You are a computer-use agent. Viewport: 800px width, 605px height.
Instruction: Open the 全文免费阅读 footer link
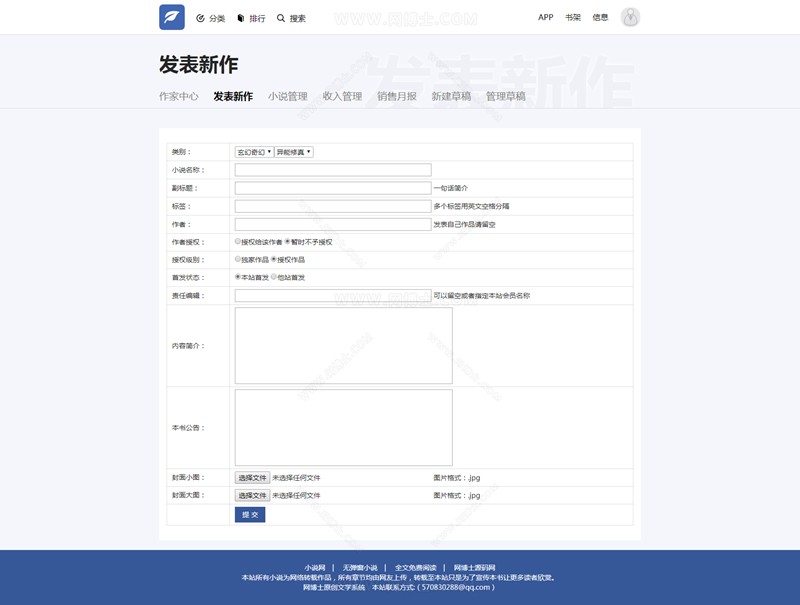(x=416, y=568)
